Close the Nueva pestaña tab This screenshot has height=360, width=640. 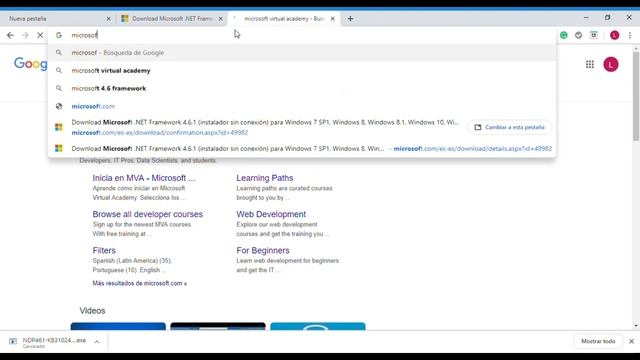click(108, 19)
